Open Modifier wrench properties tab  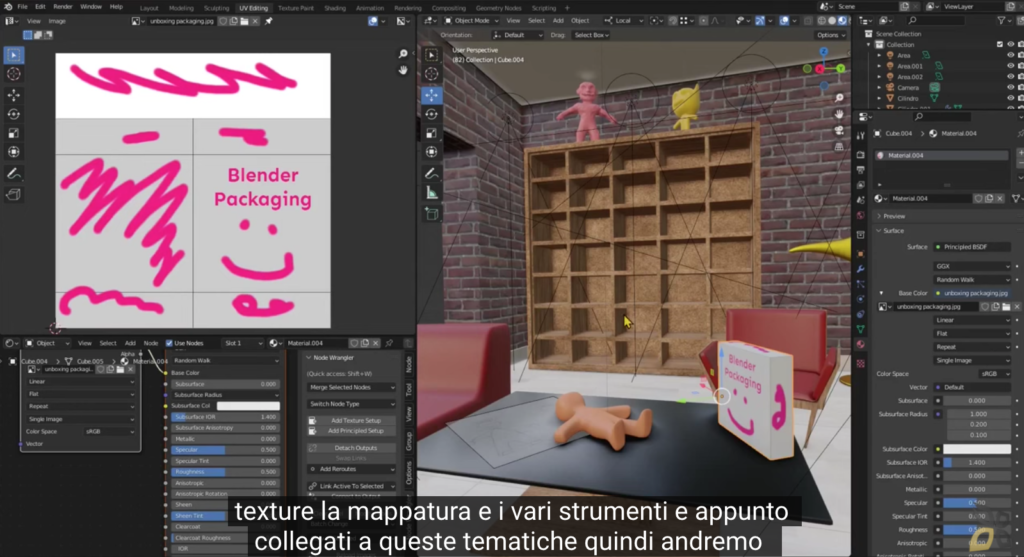click(x=861, y=269)
